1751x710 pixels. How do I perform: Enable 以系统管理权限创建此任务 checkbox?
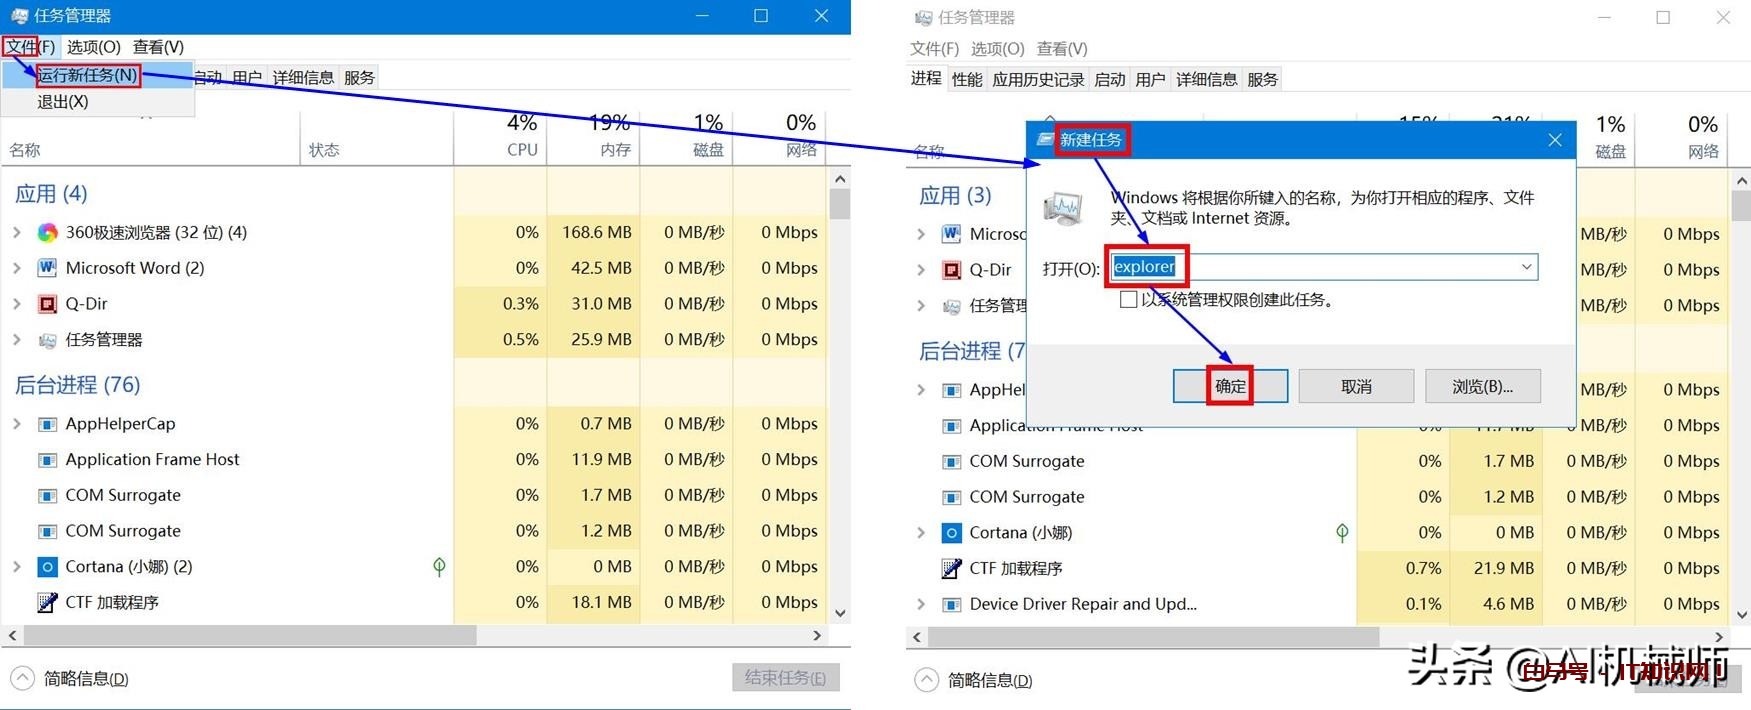tap(1128, 300)
